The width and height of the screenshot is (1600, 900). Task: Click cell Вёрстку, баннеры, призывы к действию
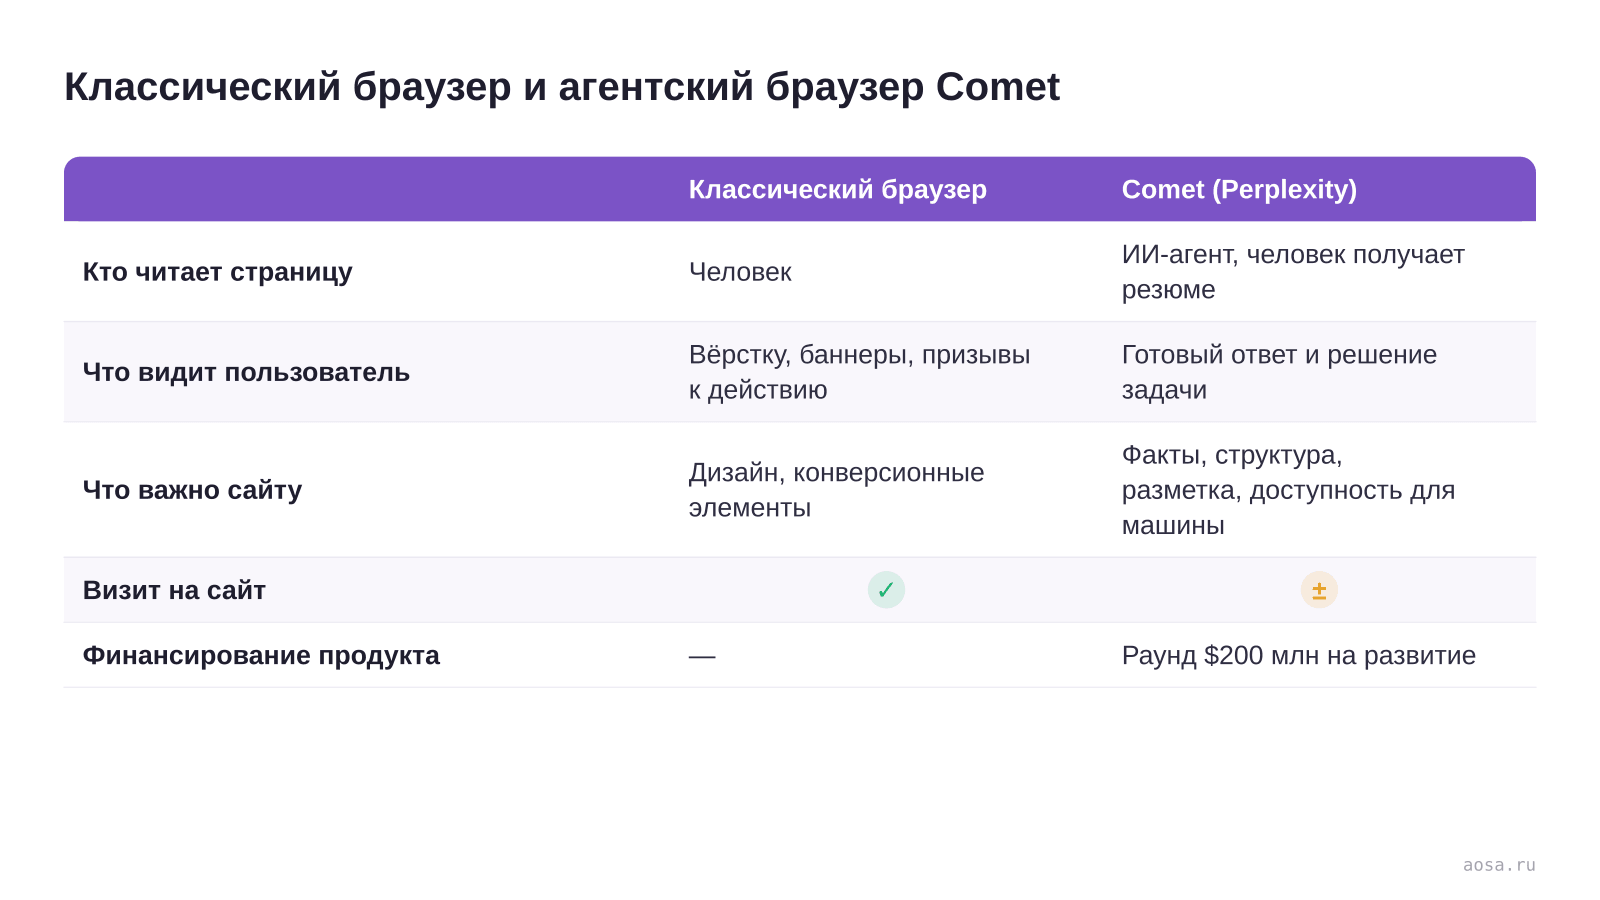pyautogui.click(x=859, y=372)
